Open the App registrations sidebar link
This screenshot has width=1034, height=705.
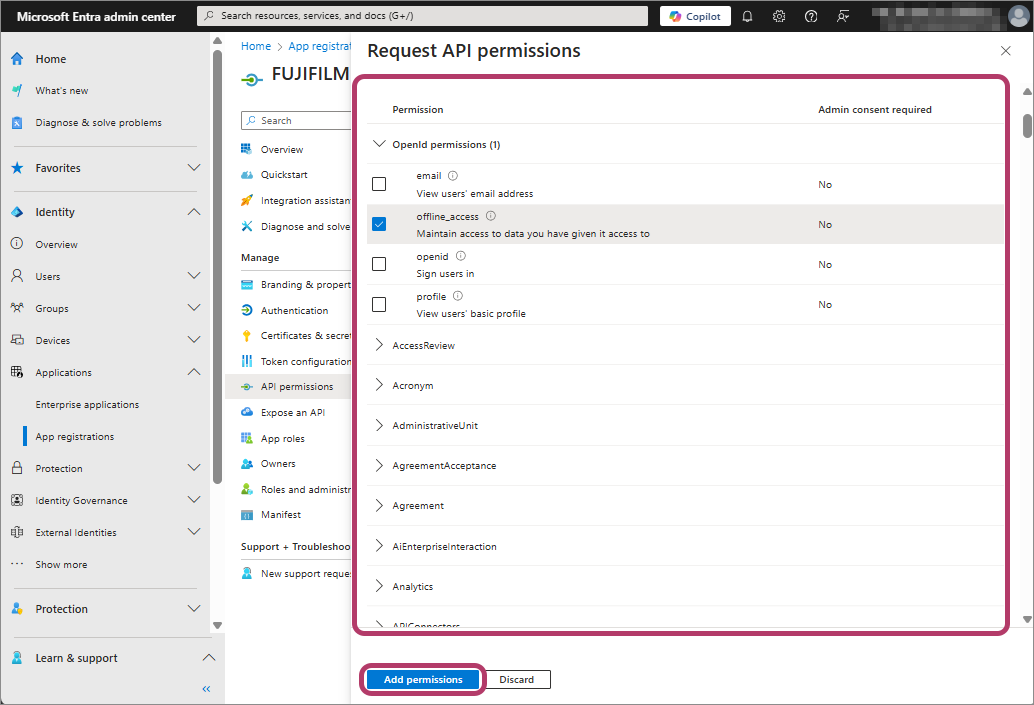[x=75, y=437]
